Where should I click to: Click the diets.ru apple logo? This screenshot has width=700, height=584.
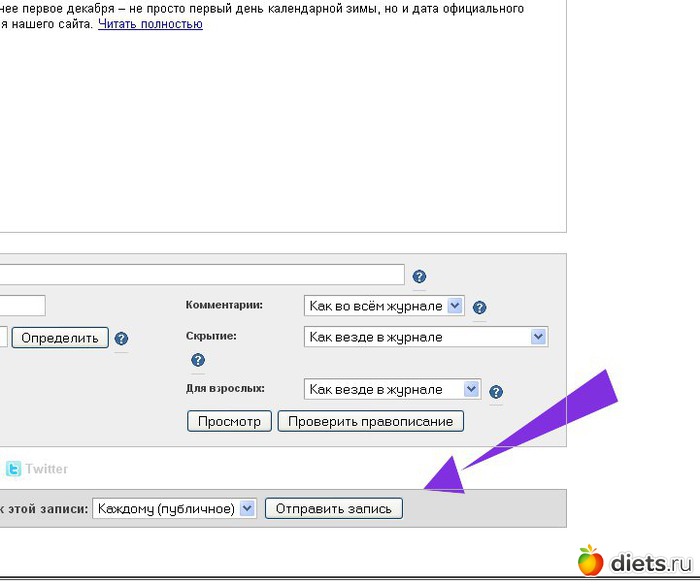[x=590, y=561]
